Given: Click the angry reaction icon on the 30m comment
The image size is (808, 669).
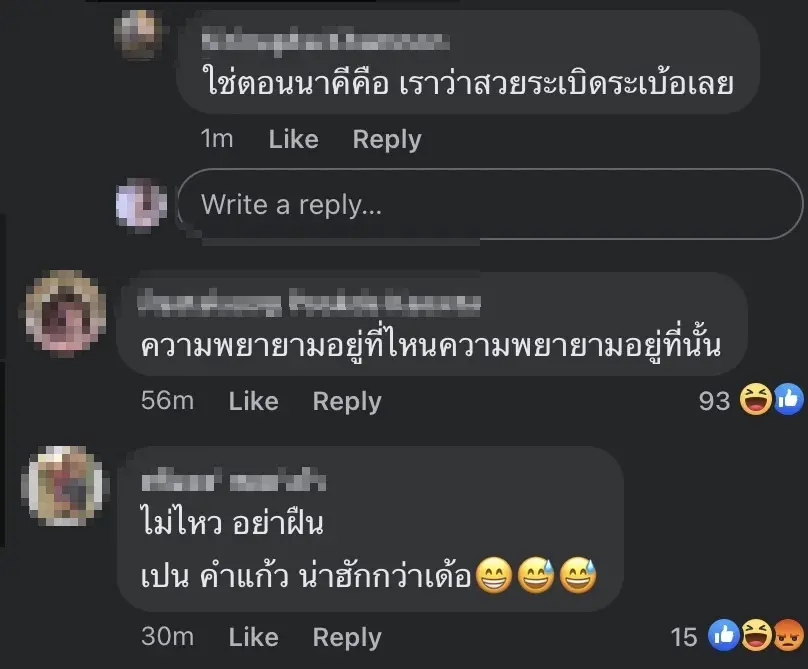Looking at the screenshot, I should pos(789,635).
